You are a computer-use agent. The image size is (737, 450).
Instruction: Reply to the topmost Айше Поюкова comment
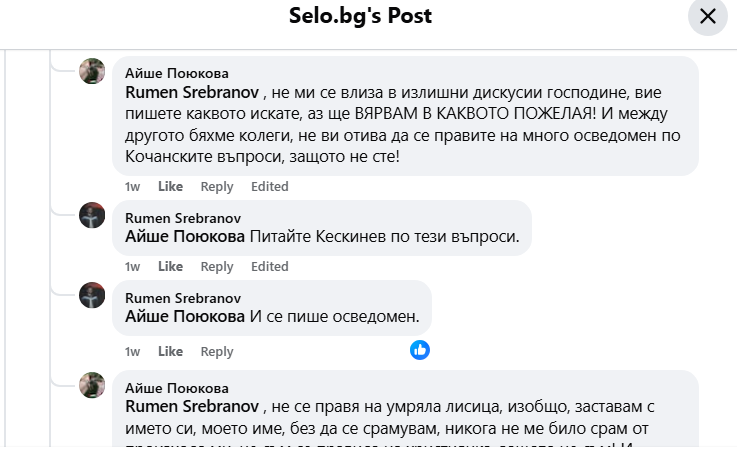pyautogui.click(x=217, y=187)
